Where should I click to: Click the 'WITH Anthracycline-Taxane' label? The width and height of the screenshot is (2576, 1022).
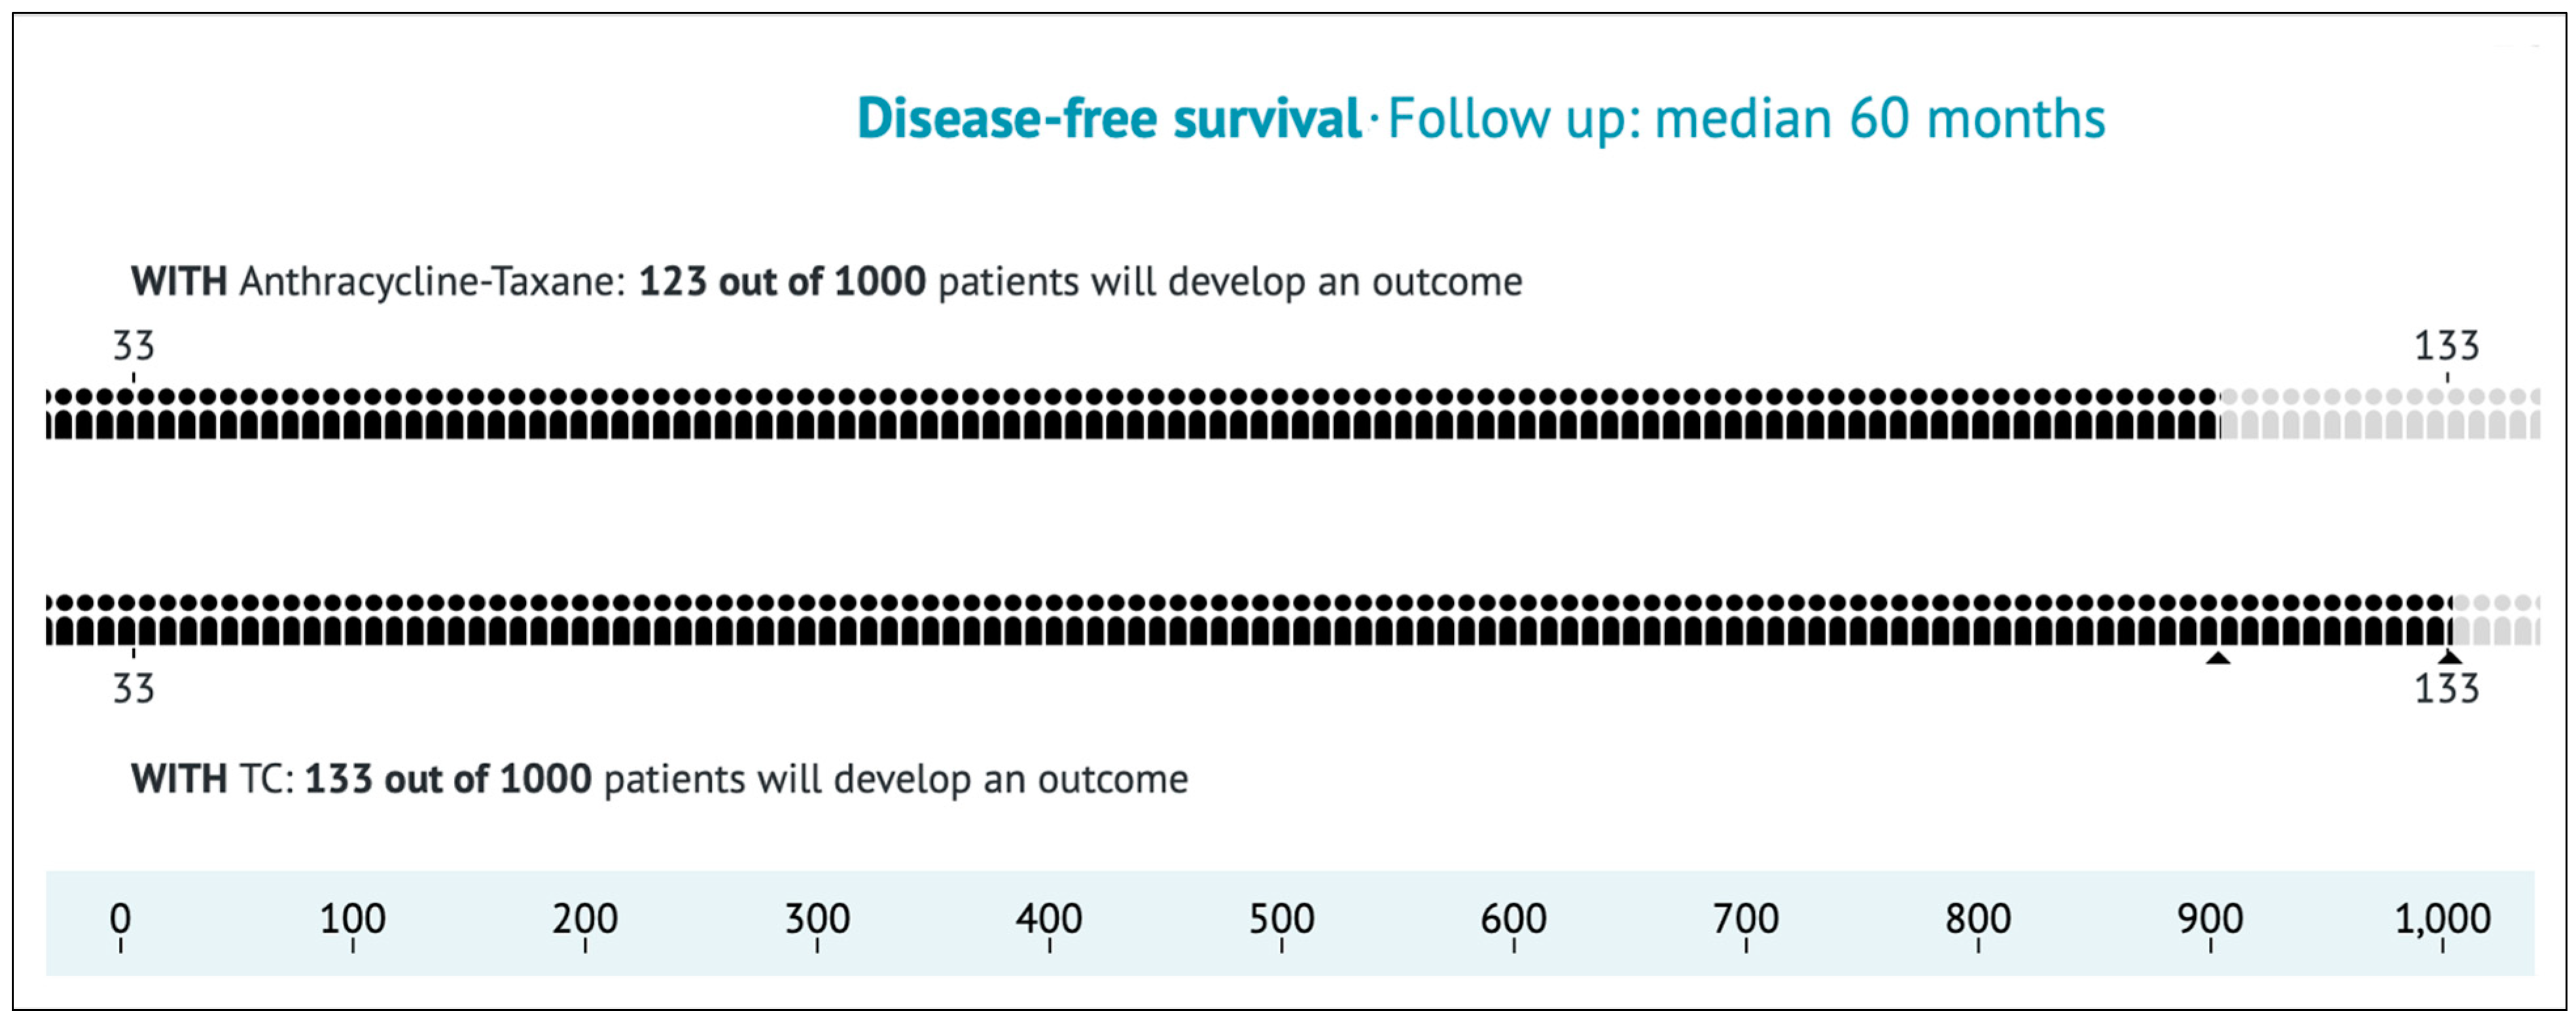(378, 282)
